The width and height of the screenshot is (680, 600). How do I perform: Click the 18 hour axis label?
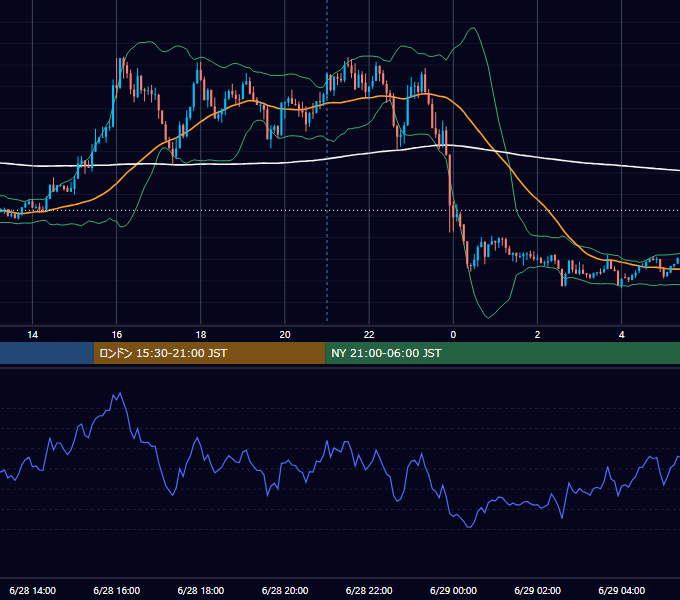[201, 335]
